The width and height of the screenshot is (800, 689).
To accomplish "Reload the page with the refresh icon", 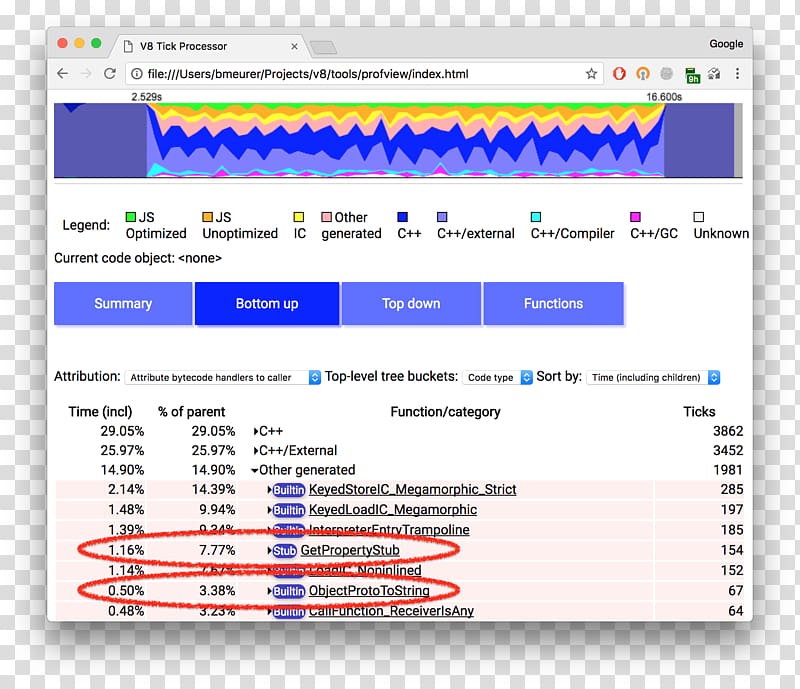I will [110, 74].
